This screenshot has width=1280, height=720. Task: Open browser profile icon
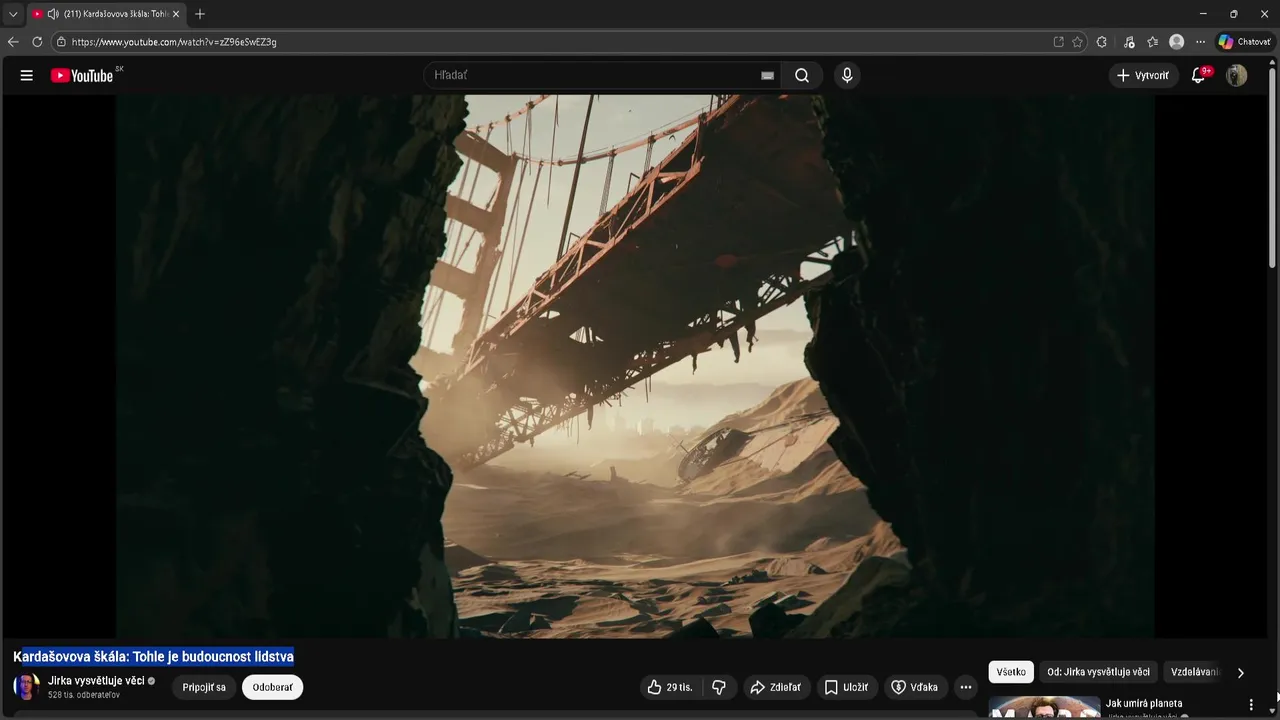pyautogui.click(x=1177, y=42)
